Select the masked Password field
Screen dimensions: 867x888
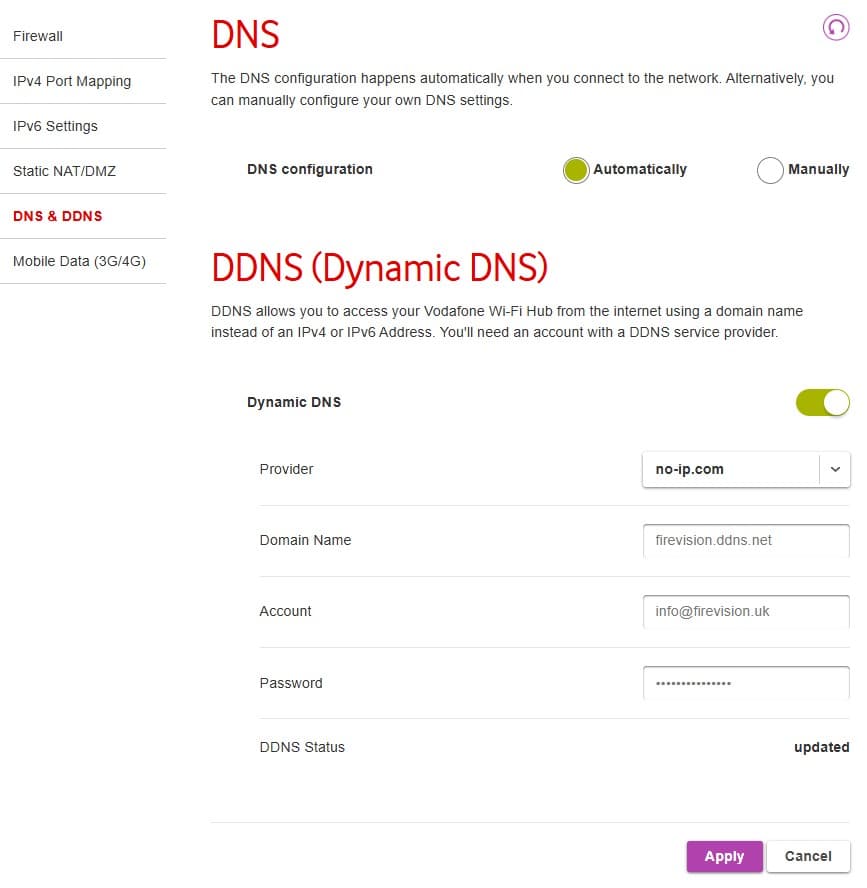pos(746,682)
